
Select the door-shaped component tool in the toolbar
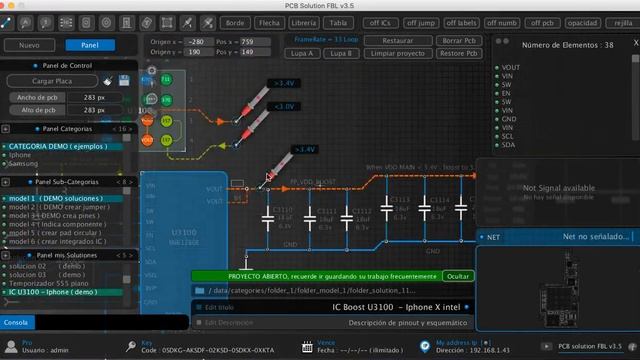pos(127,23)
